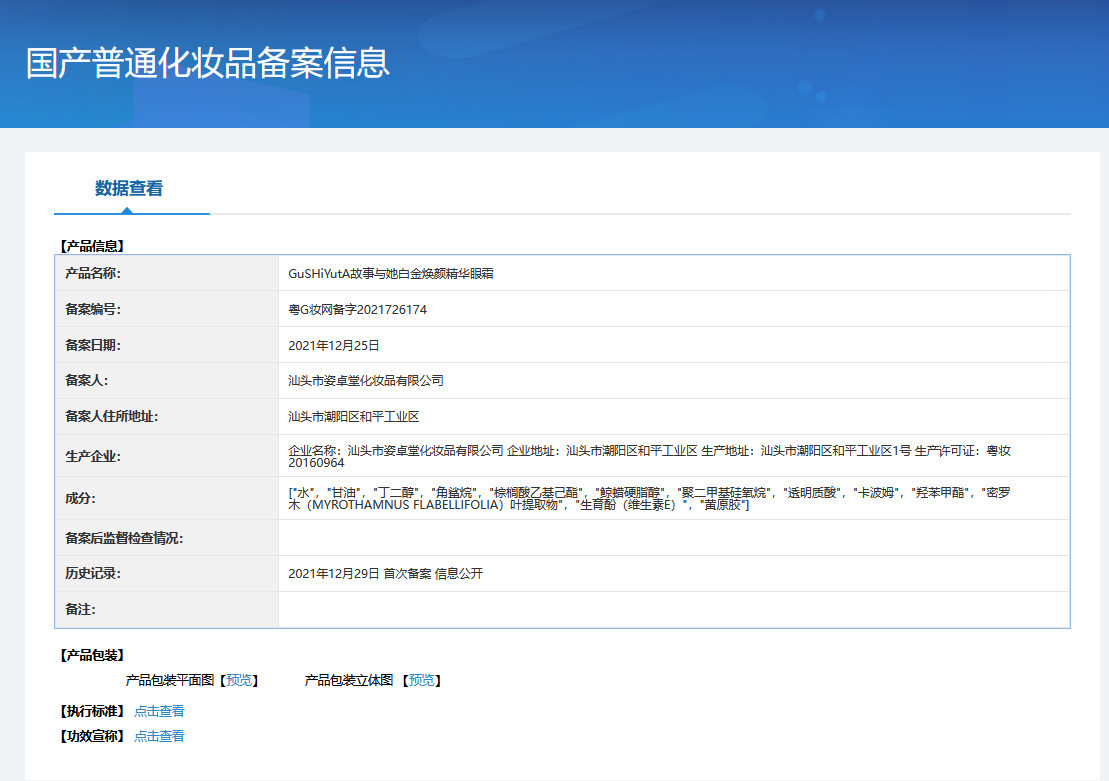Screen dimensions: 1109x781
Task: Click the 备案人 label cell
Action: tap(167, 381)
